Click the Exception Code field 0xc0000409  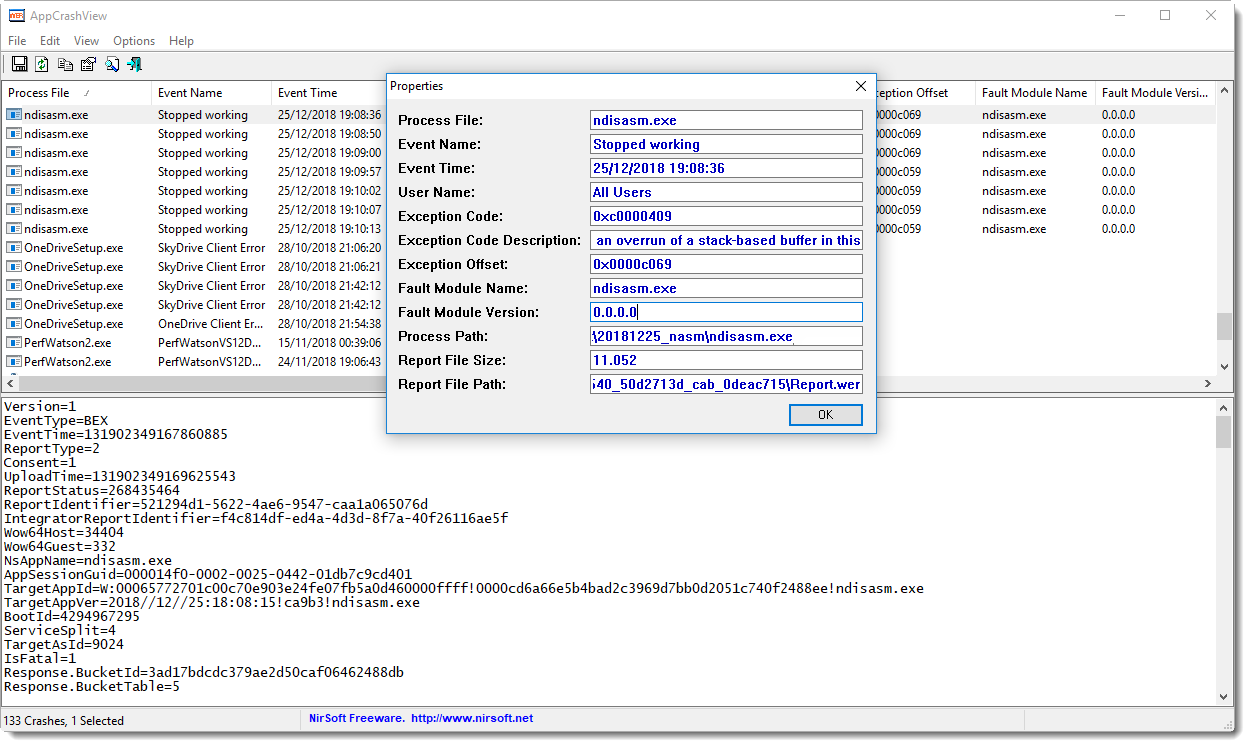coord(726,216)
